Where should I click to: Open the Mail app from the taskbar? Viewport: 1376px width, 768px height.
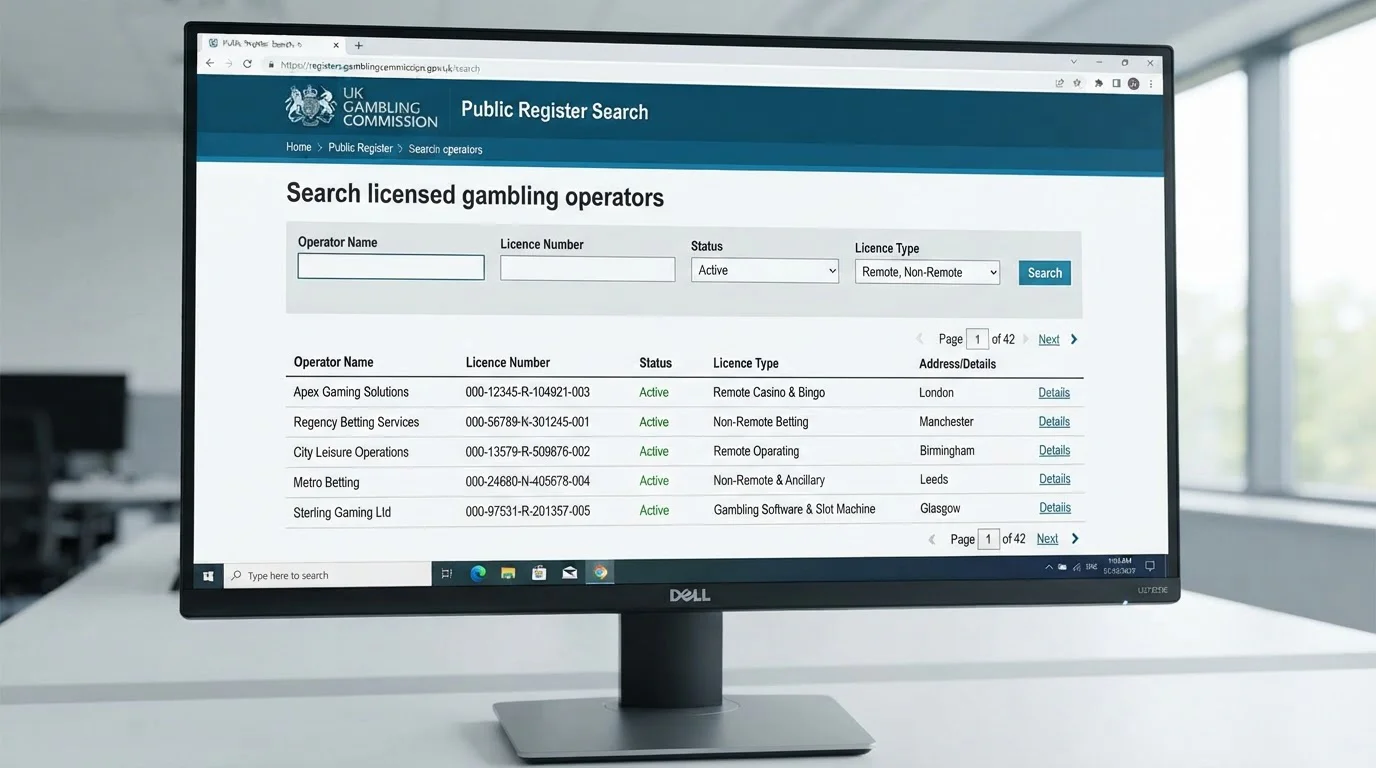coord(570,573)
